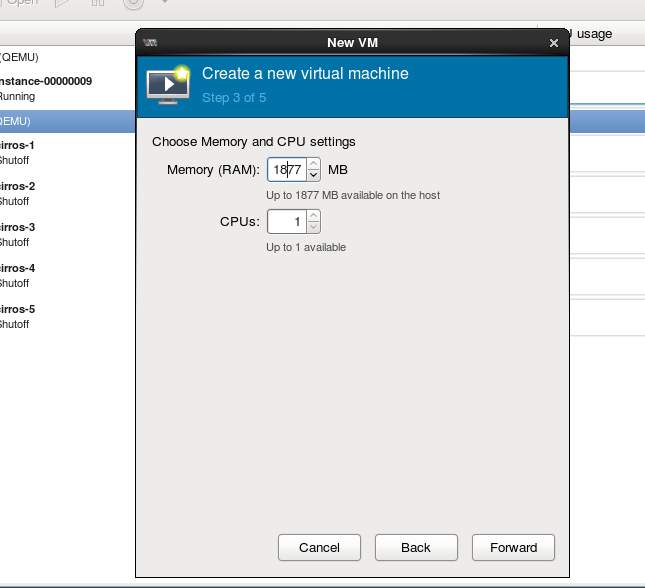Click the virtual machine monitor icon in header

click(168, 84)
